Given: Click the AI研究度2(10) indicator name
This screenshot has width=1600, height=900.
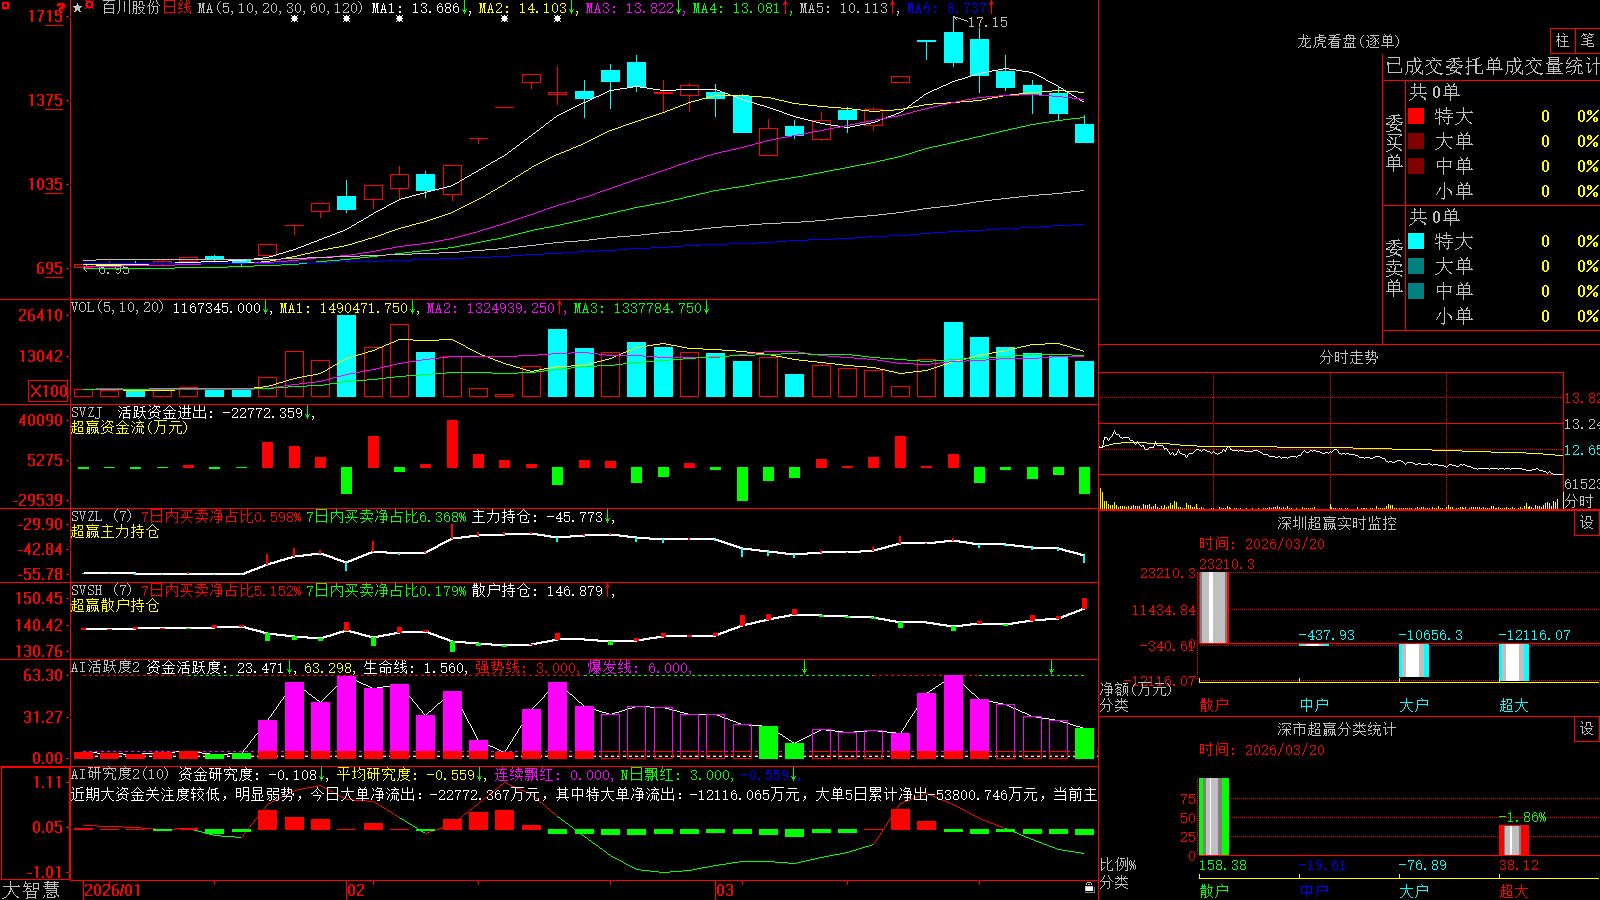Looking at the screenshot, I should pyautogui.click(x=120, y=774).
